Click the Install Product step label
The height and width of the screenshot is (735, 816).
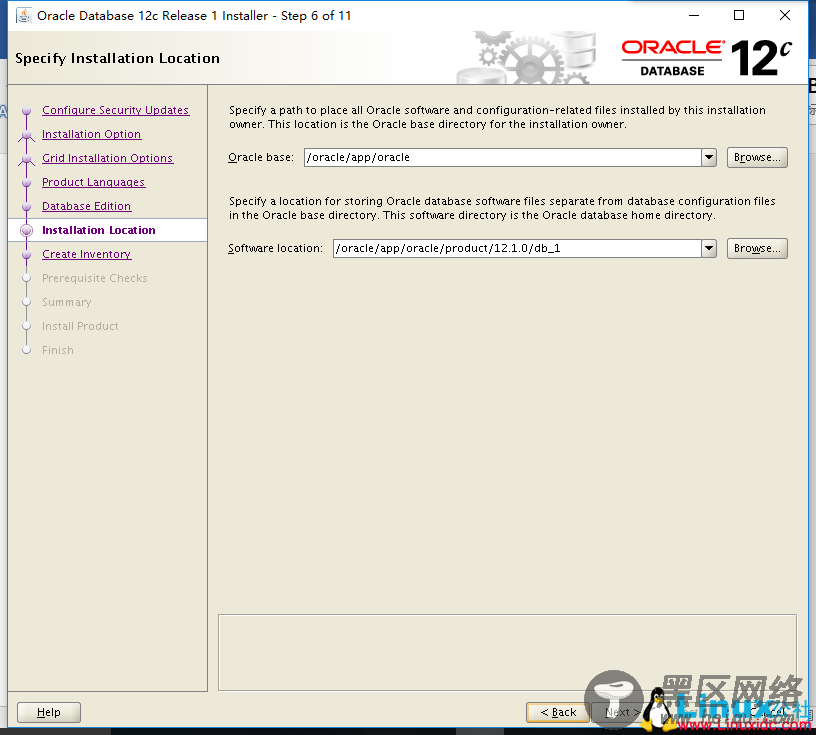(80, 326)
